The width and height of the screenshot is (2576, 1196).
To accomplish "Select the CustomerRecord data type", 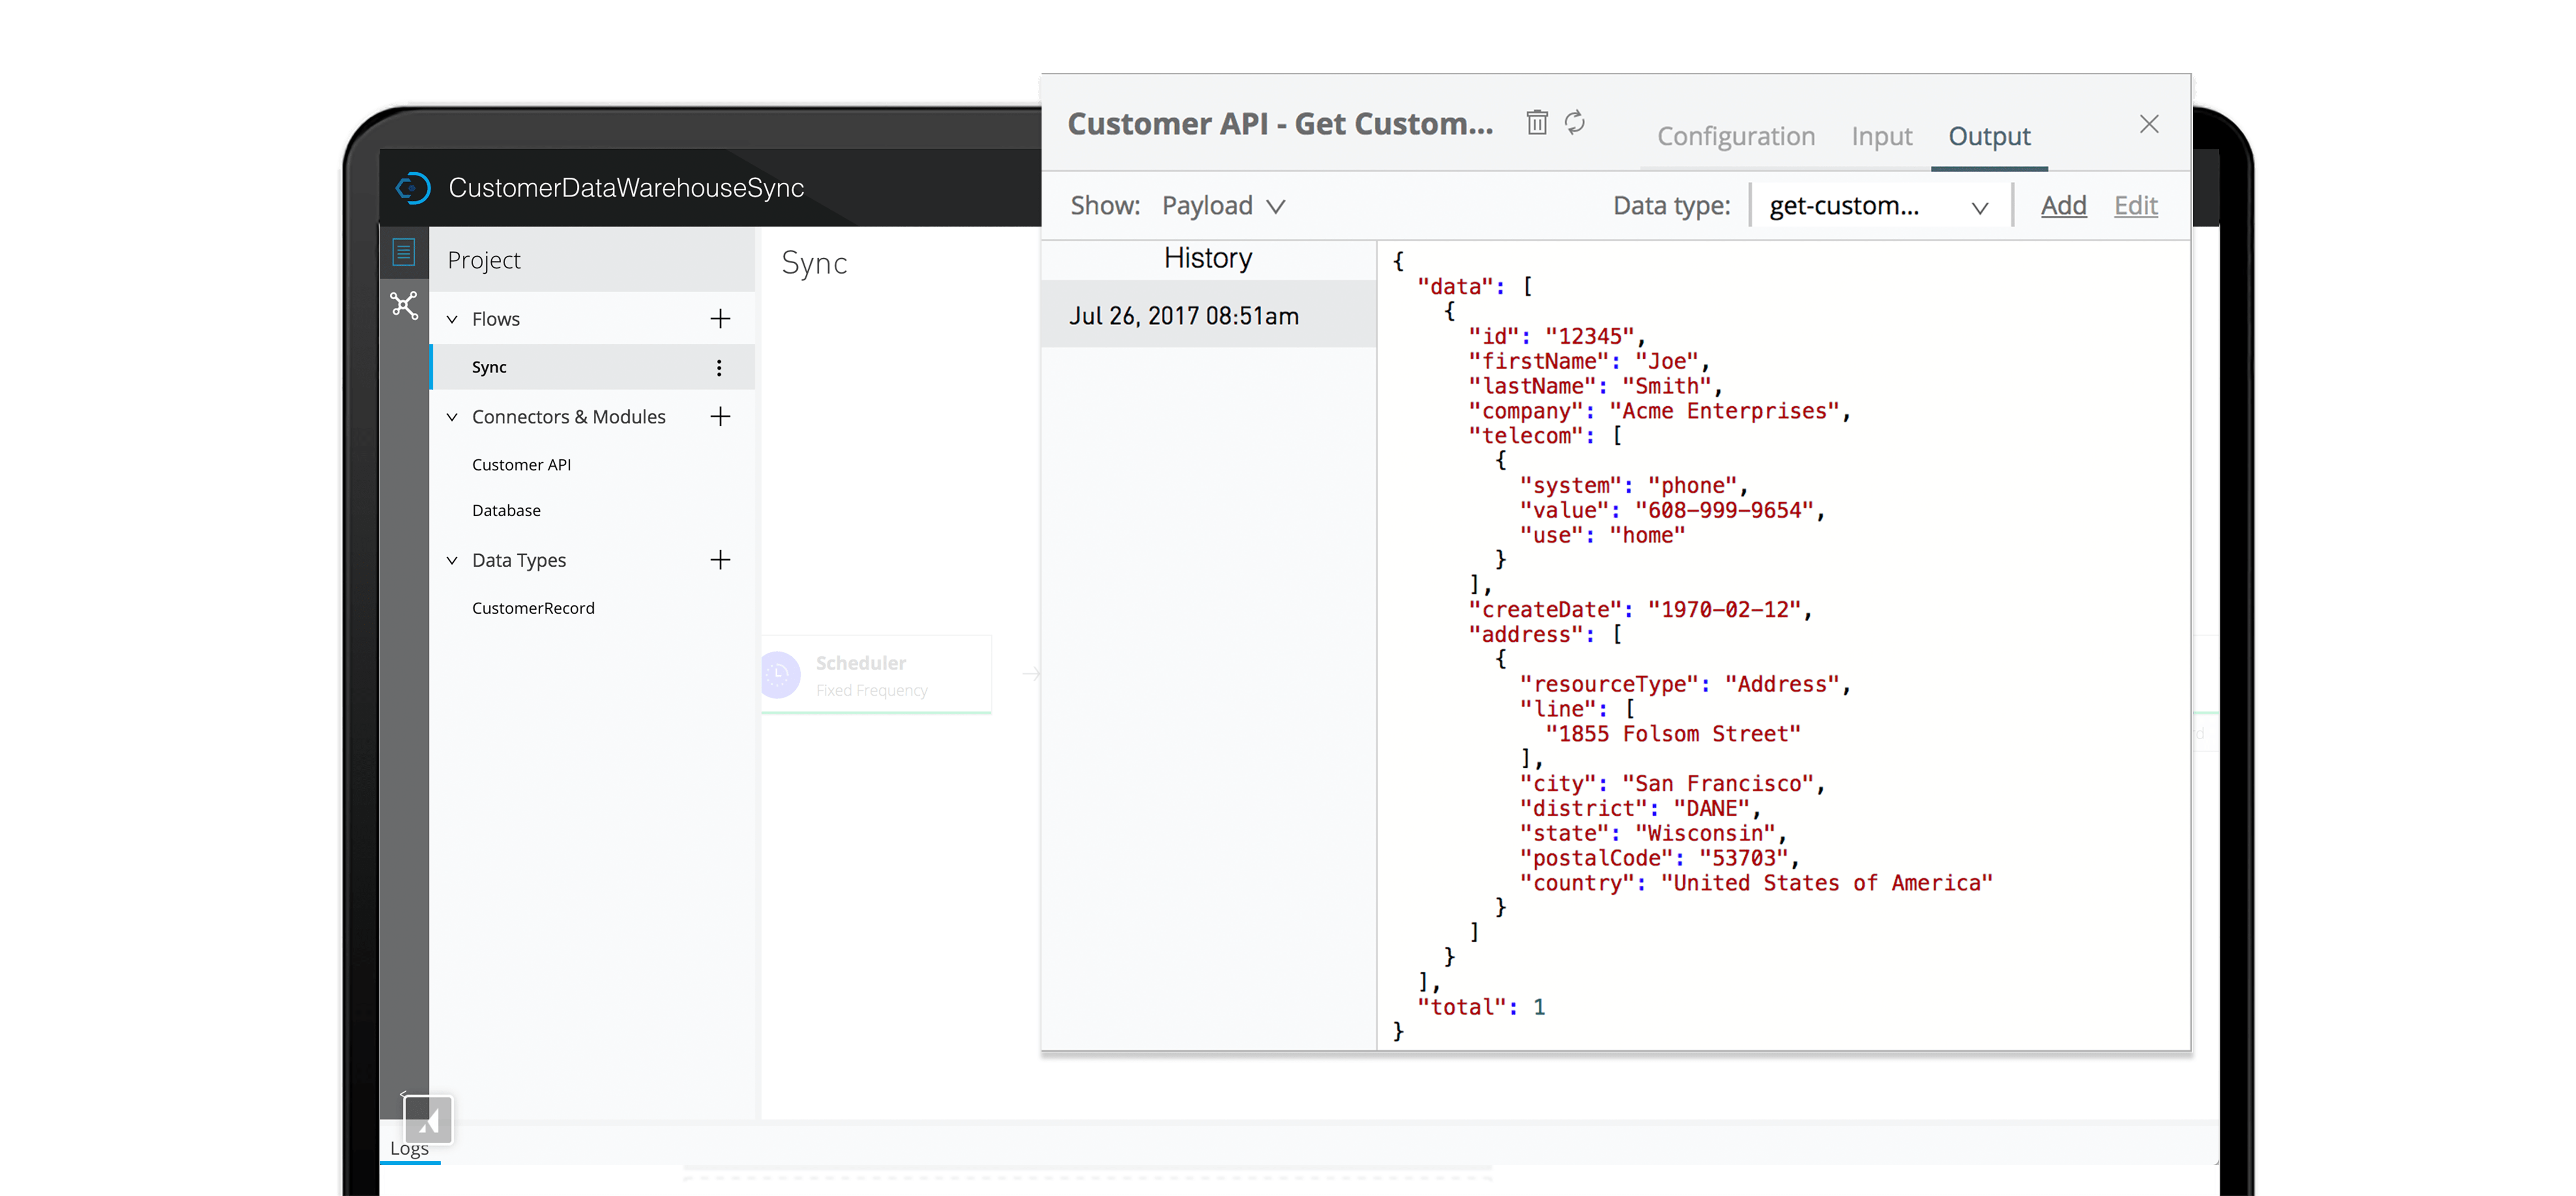I will (533, 607).
